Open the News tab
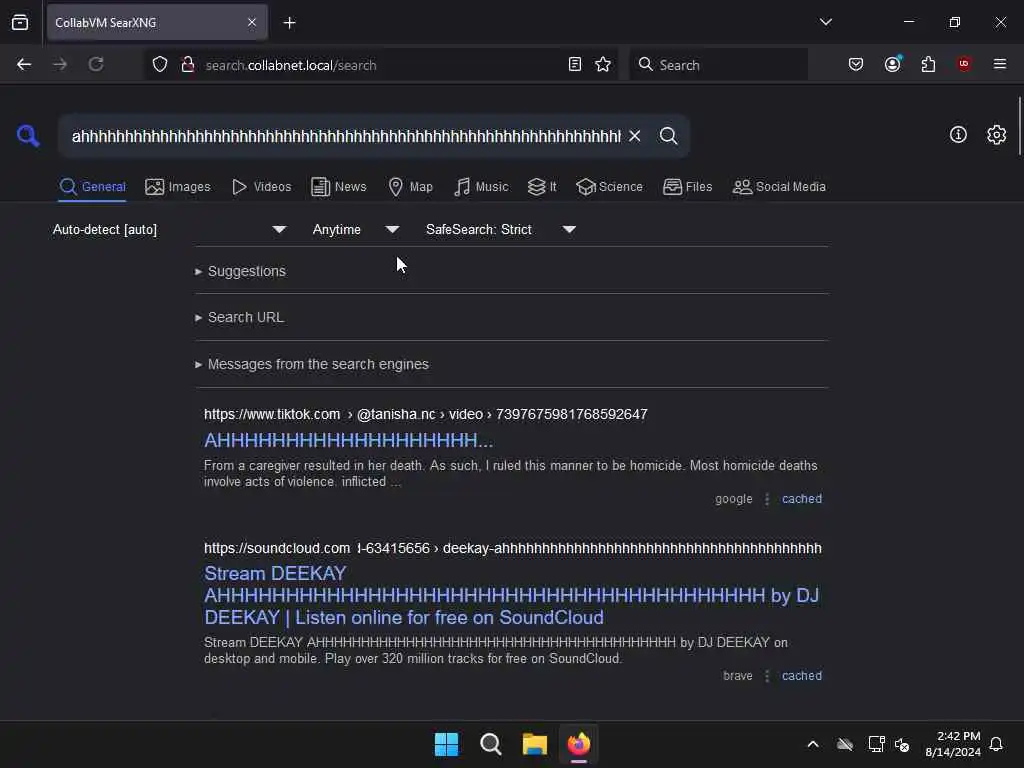Screen dimensions: 1024x768 click(x=339, y=187)
